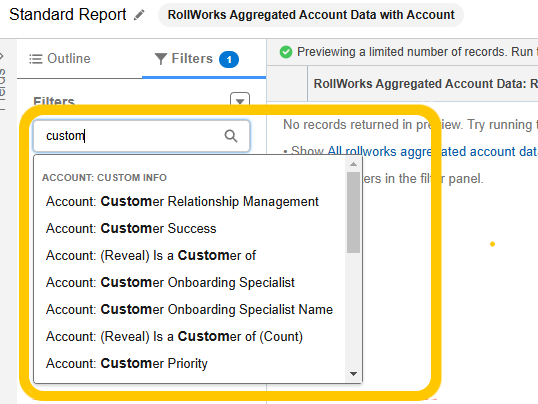Click the pencil icon beside Standard Report

(x=139, y=15)
